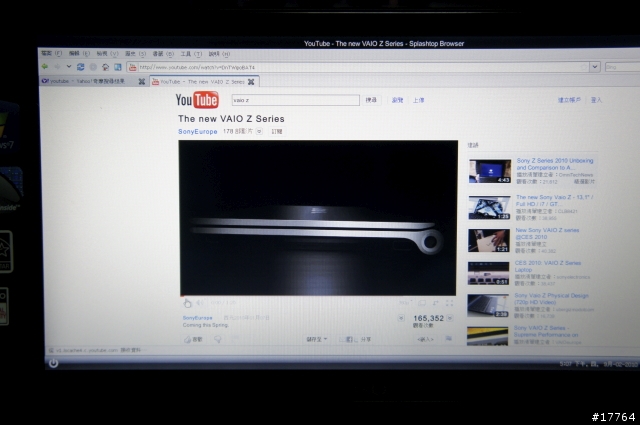Open the 書籤 (B) menu

coord(163,54)
